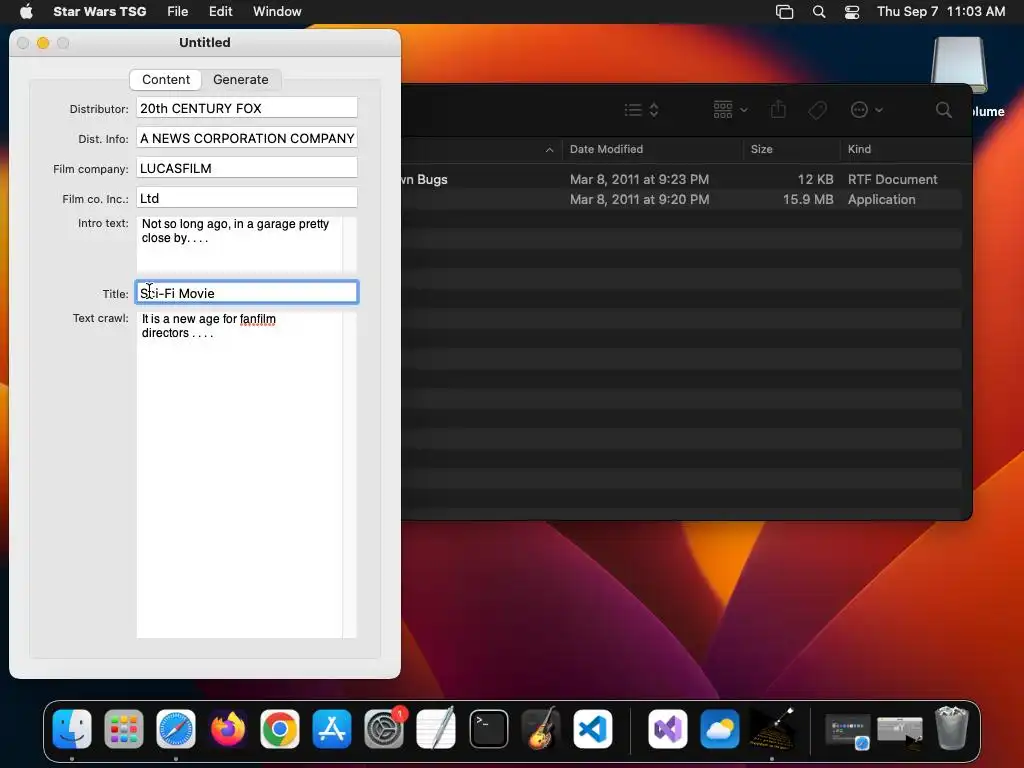This screenshot has height=768, width=1024.
Task: Click the Film company field LUCASFILM
Action: (247, 168)
